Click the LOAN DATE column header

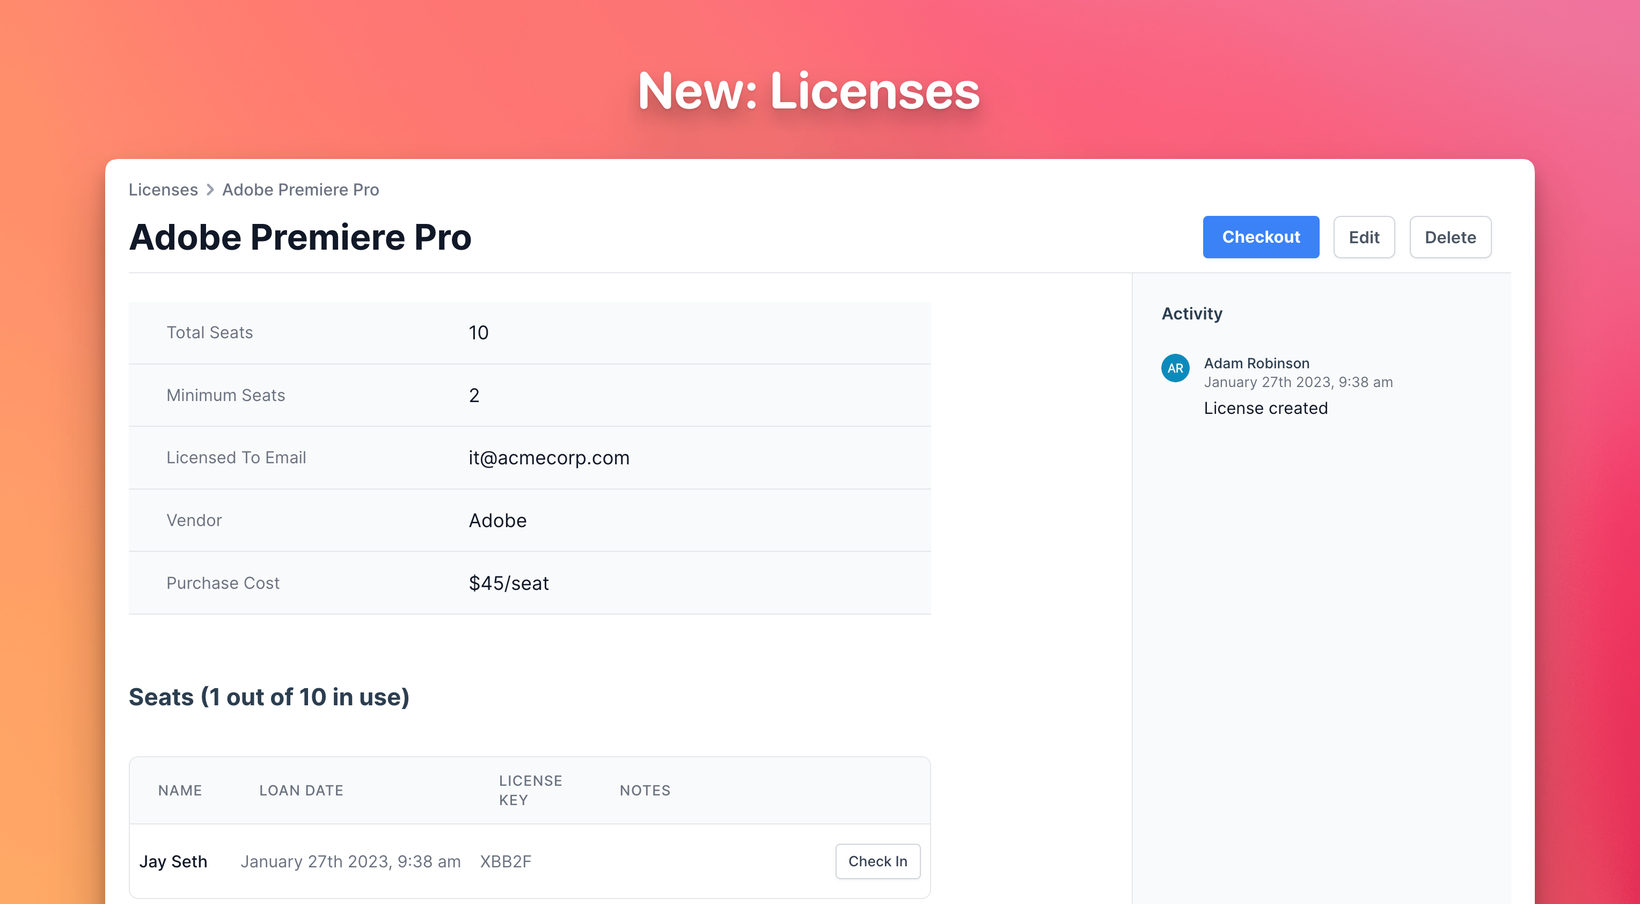(x=301, y=790)
